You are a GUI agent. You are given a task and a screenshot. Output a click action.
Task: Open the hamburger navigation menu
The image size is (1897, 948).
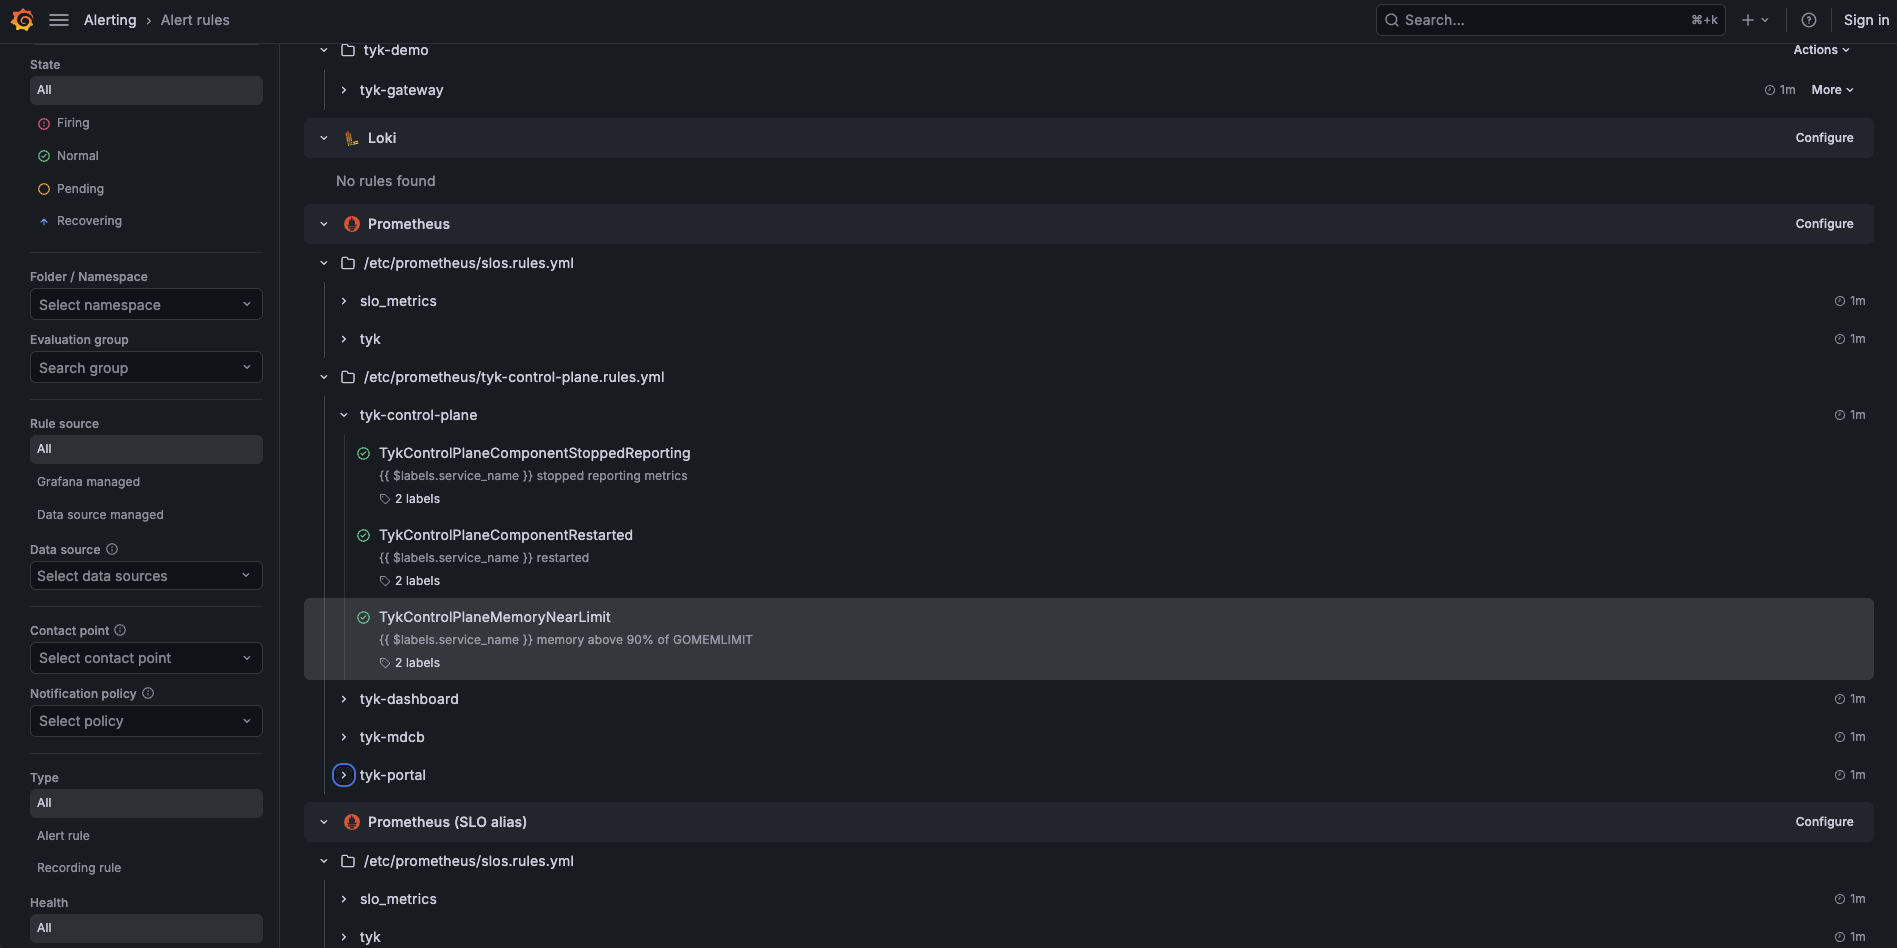click(x=59, y=20)
